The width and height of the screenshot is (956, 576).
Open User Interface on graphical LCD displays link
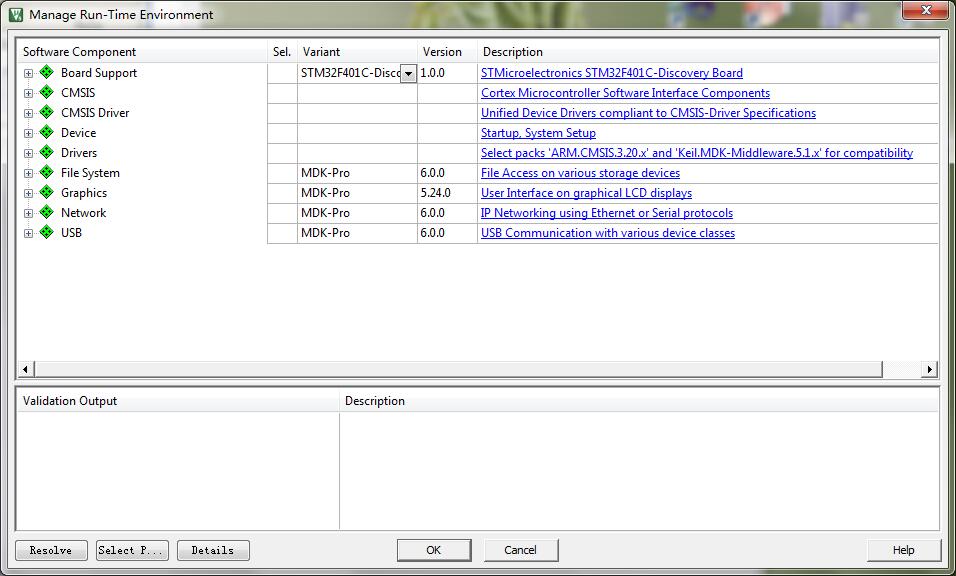[x=586, y=193]
